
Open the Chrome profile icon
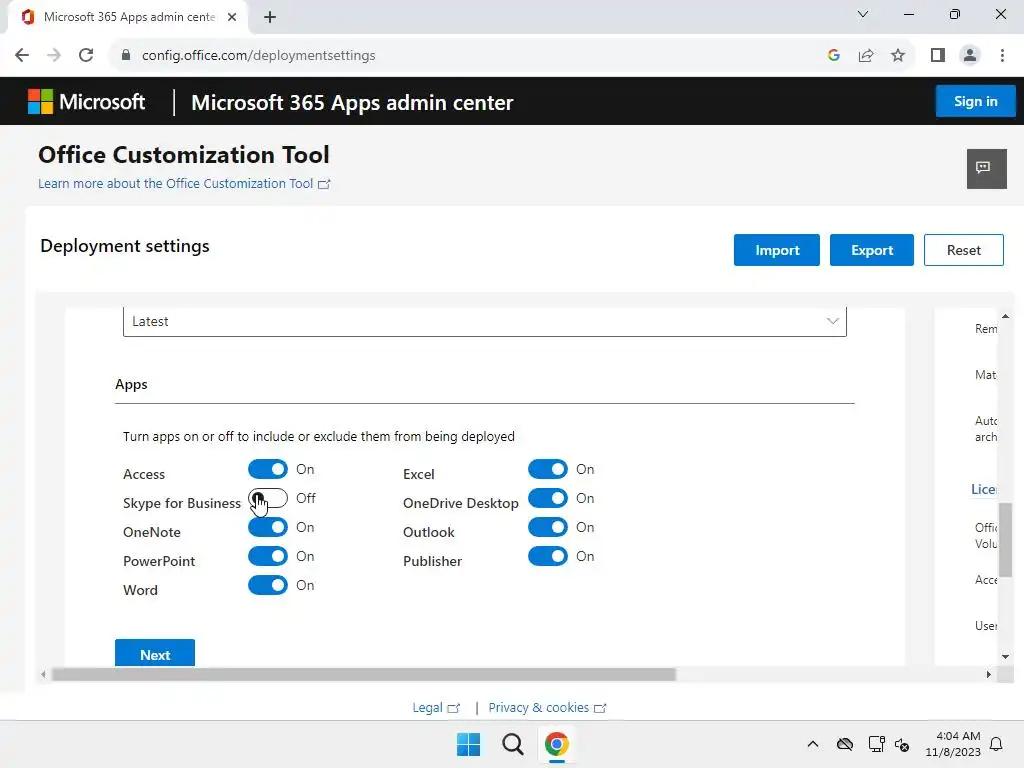970,56
